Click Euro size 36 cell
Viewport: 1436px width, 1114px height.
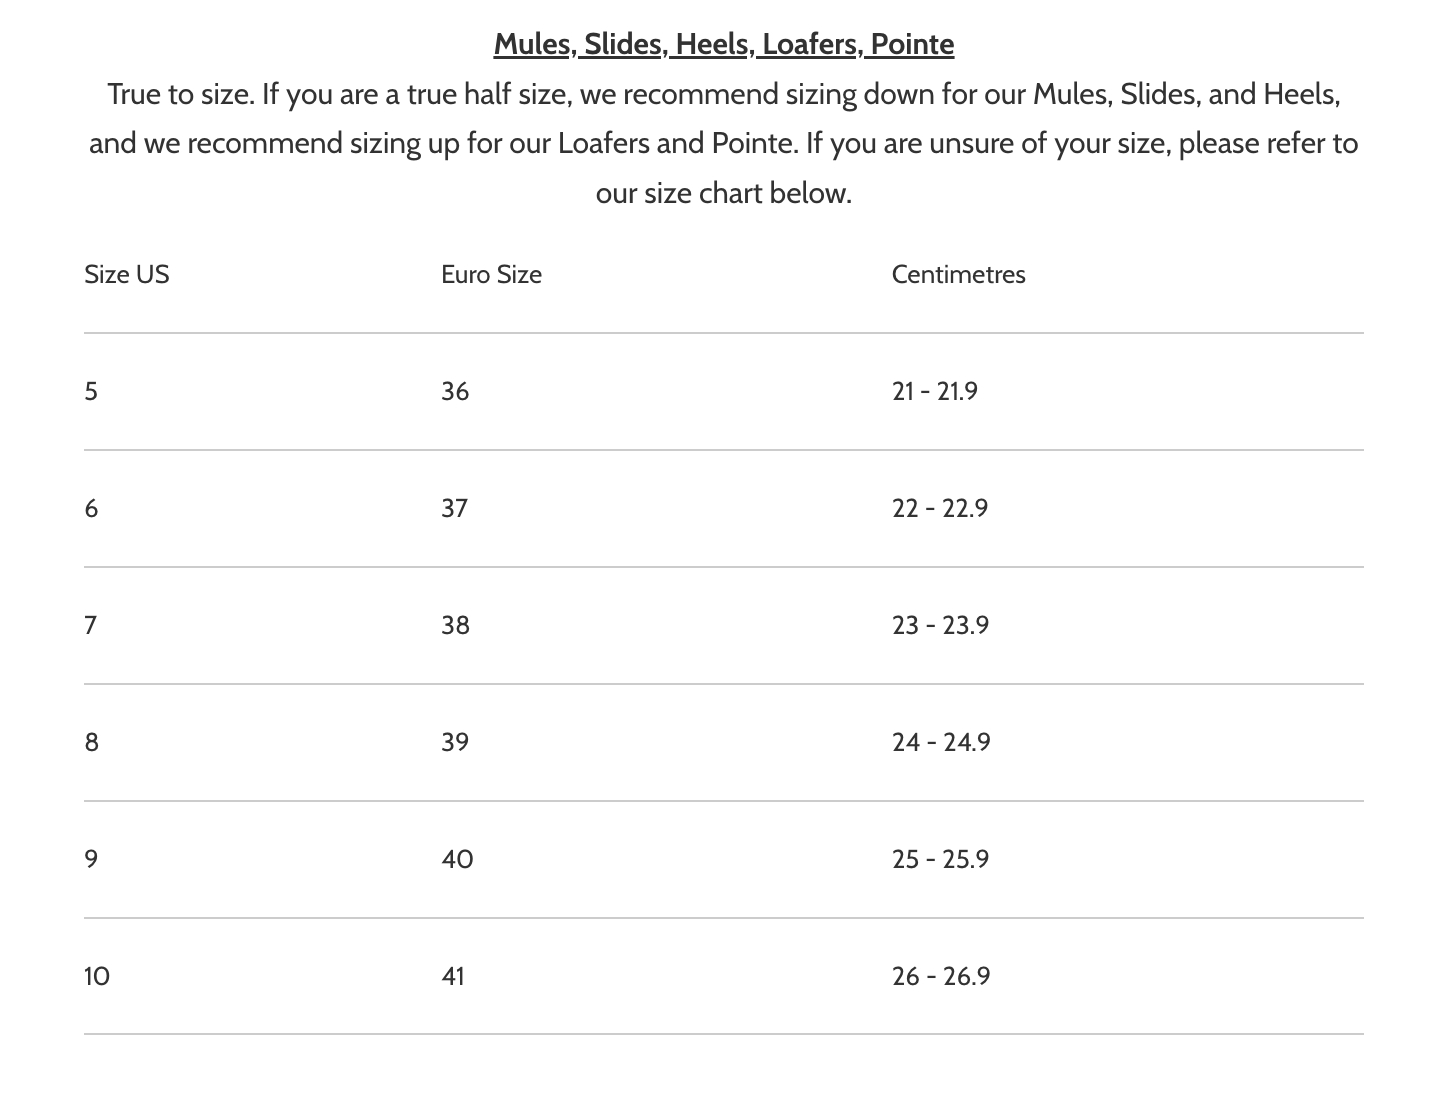(x=455, y=391)
